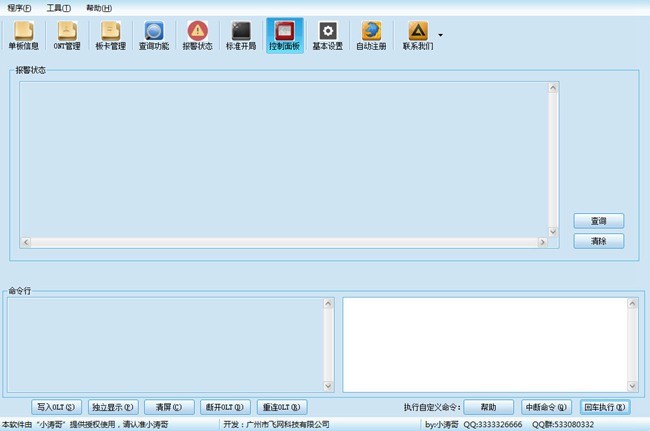Open the 程序(F) menu
650x431 pixels.
point(19,8)
